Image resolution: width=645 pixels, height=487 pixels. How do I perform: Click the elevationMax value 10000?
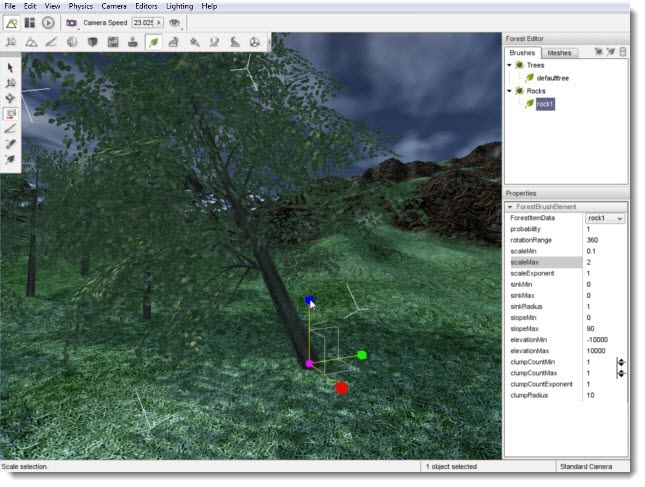pyautogui.click(x=596, y=351)
